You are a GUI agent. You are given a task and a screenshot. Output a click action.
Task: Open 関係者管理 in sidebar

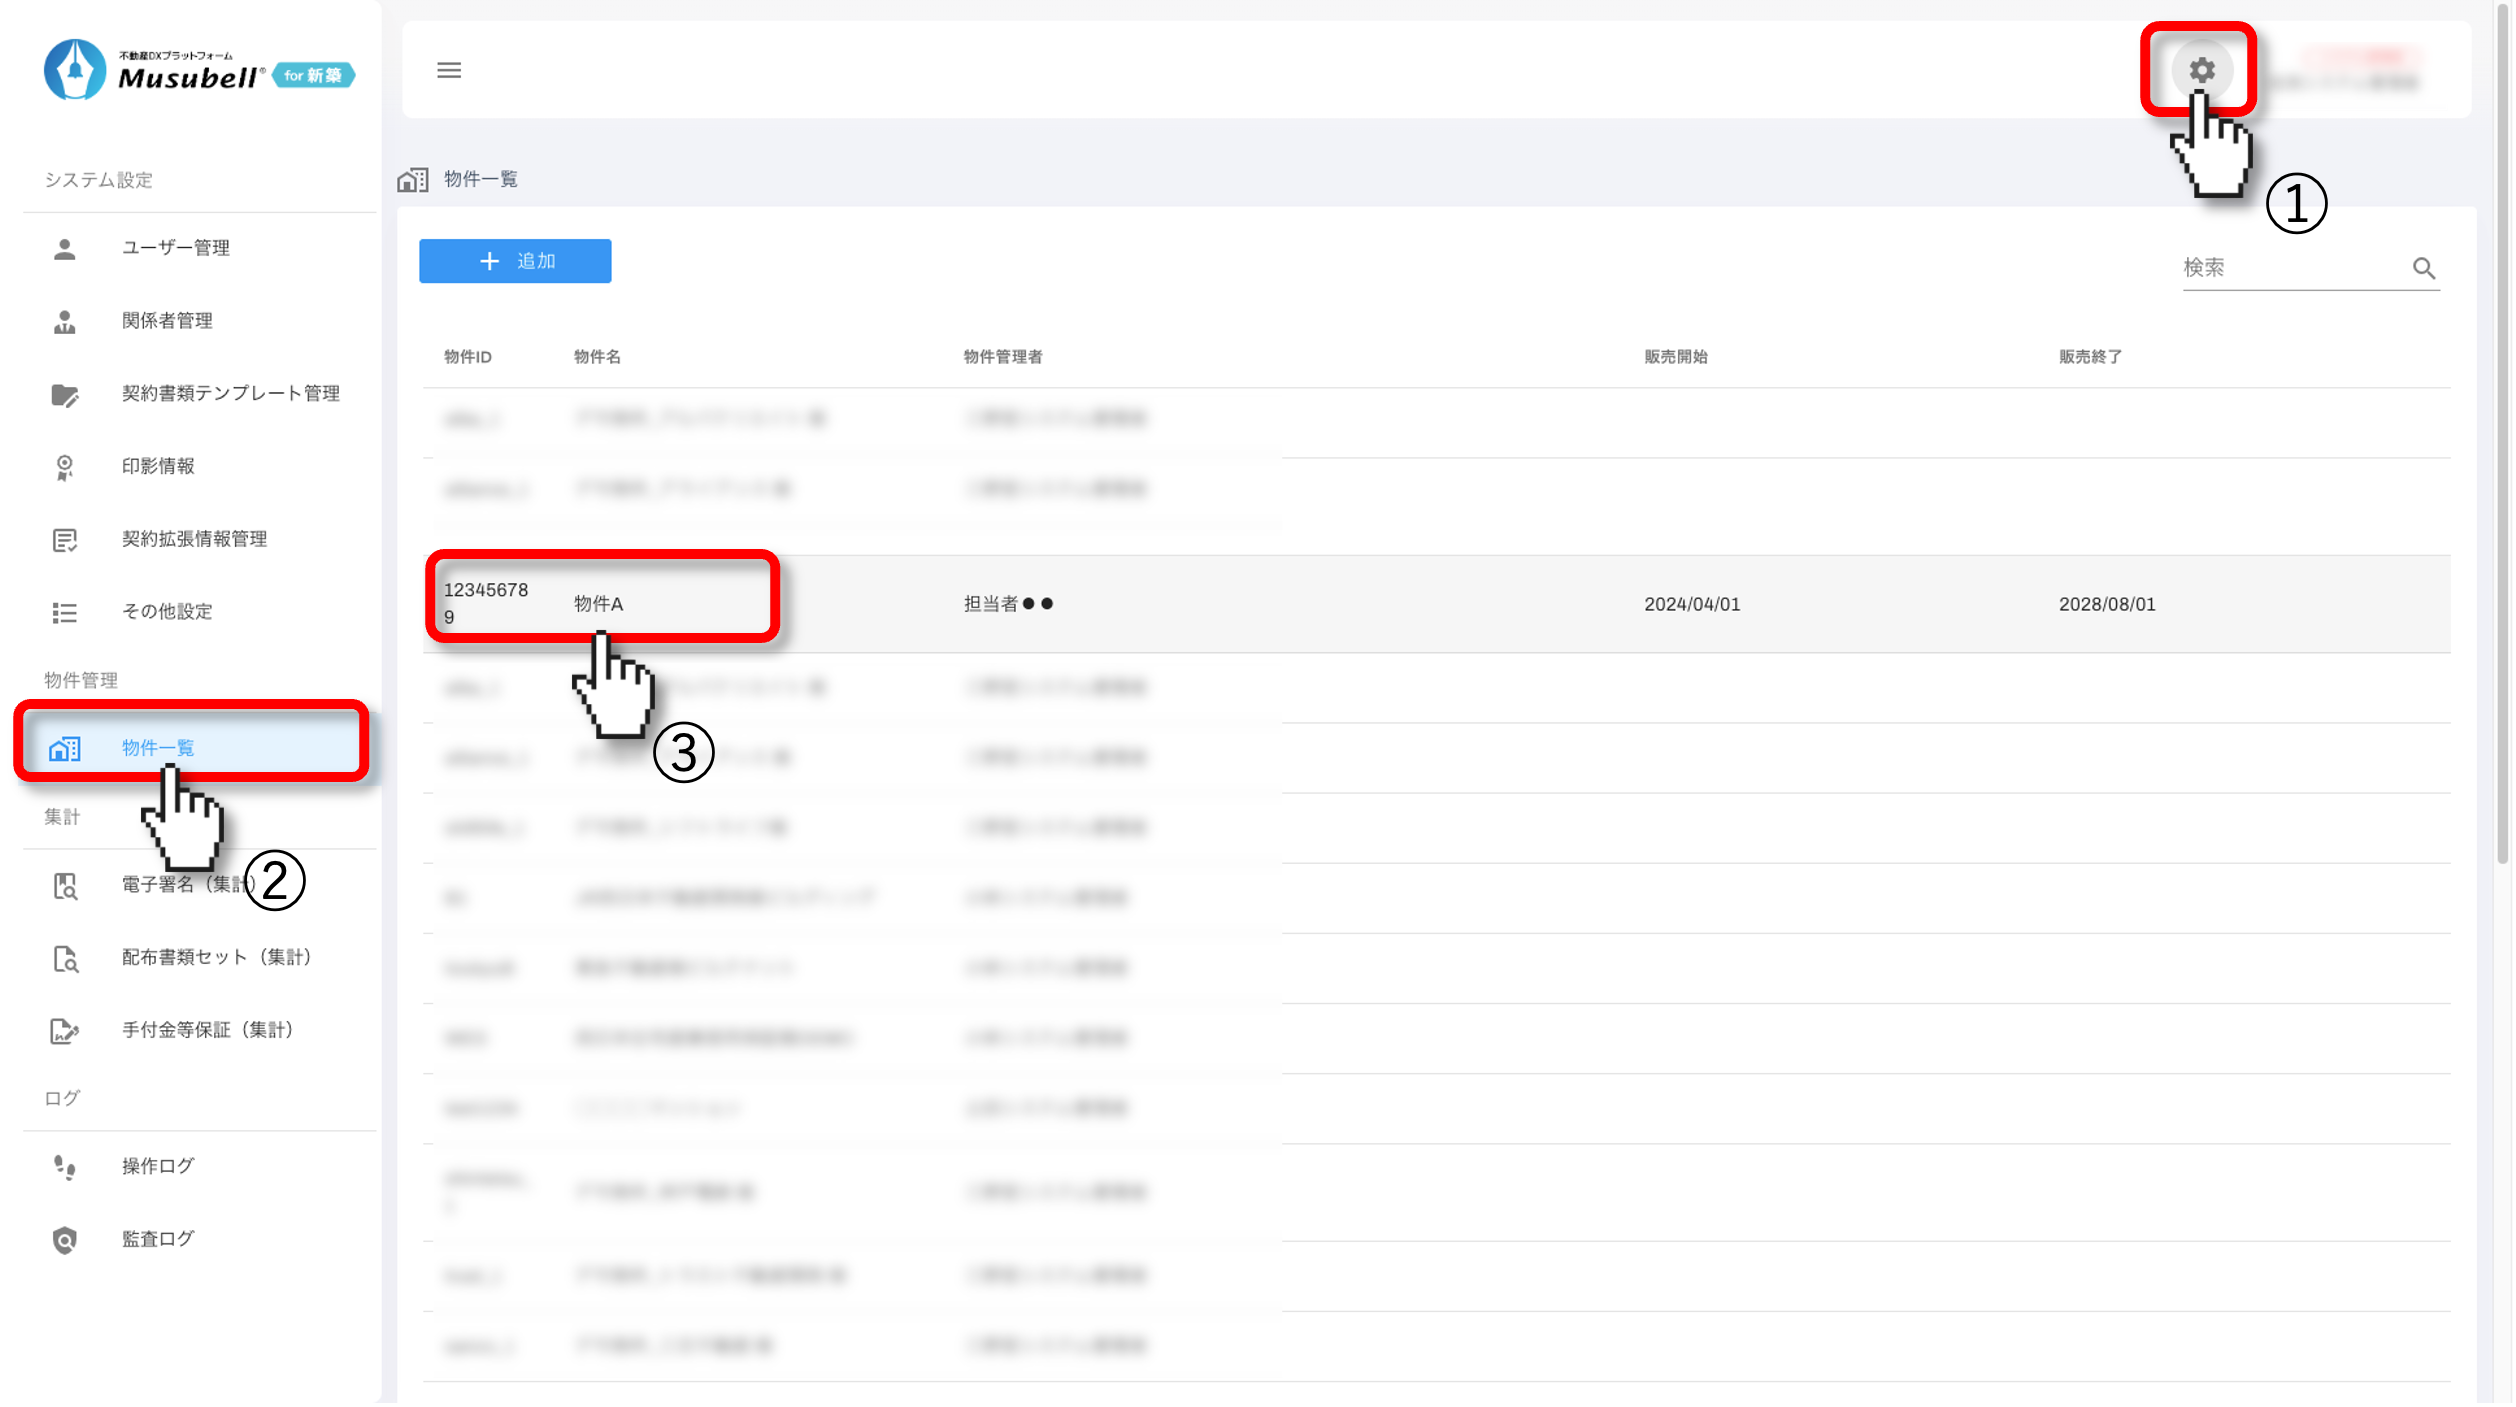[x=167, y=321]
